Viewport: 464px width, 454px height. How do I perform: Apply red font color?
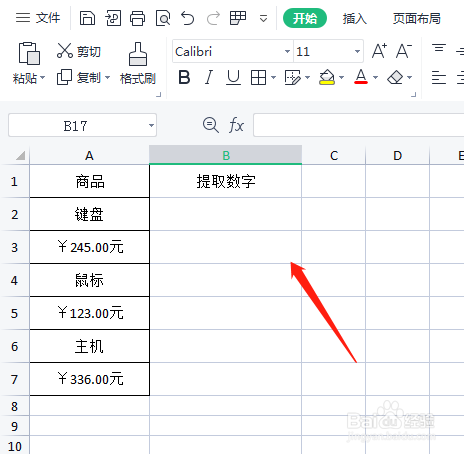[361, 77]
